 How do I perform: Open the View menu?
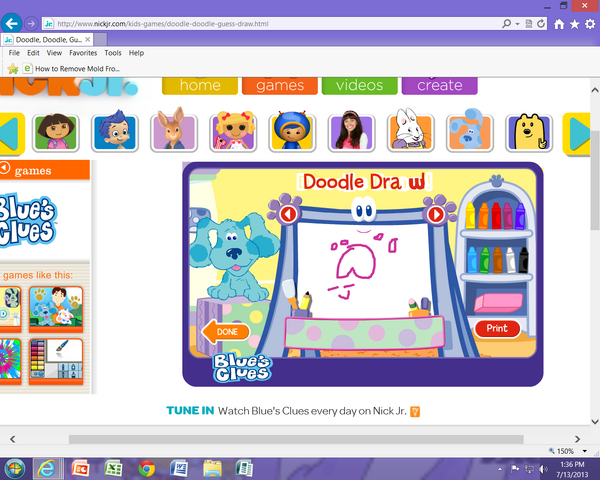pos(54,53)
